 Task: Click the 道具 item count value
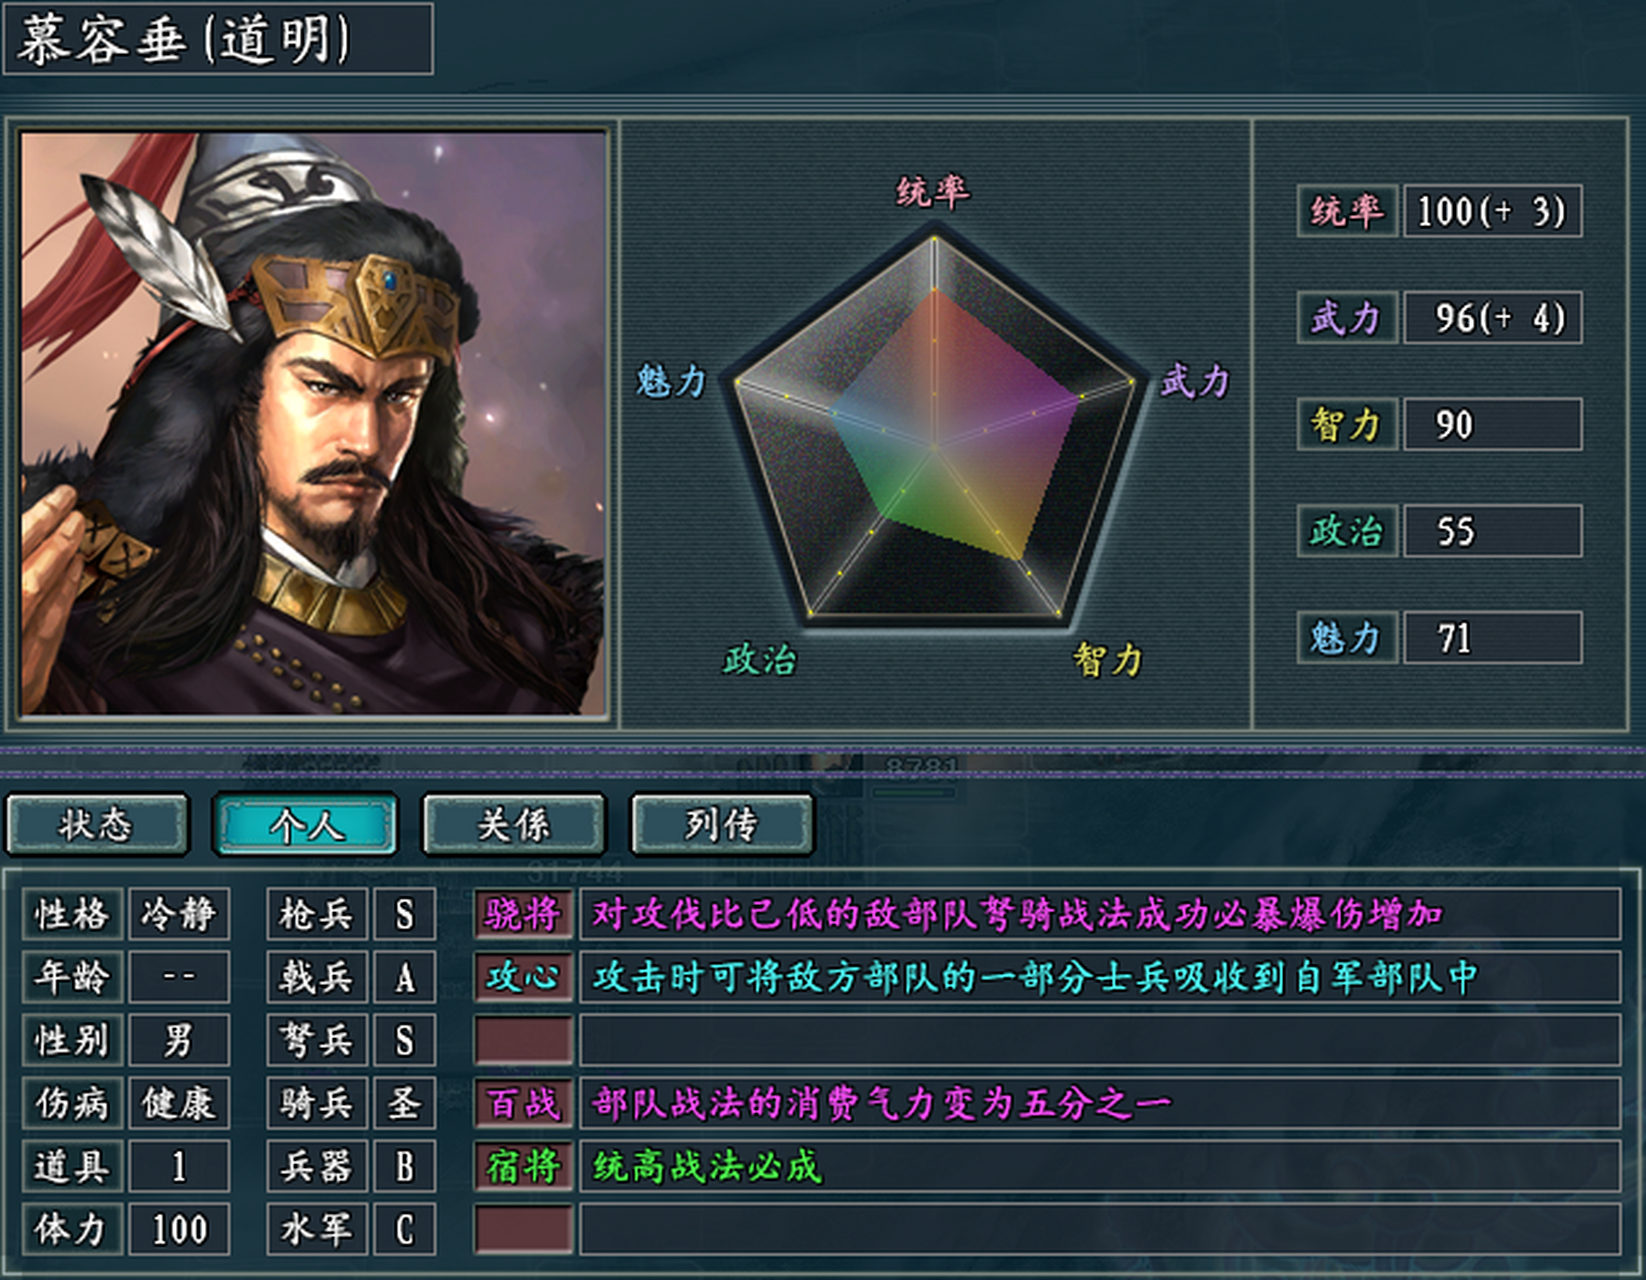tap(179, 1167)
